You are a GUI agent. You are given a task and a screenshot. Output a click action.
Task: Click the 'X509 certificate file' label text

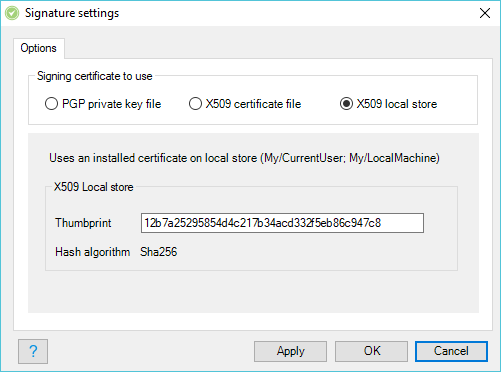(253, 104)
